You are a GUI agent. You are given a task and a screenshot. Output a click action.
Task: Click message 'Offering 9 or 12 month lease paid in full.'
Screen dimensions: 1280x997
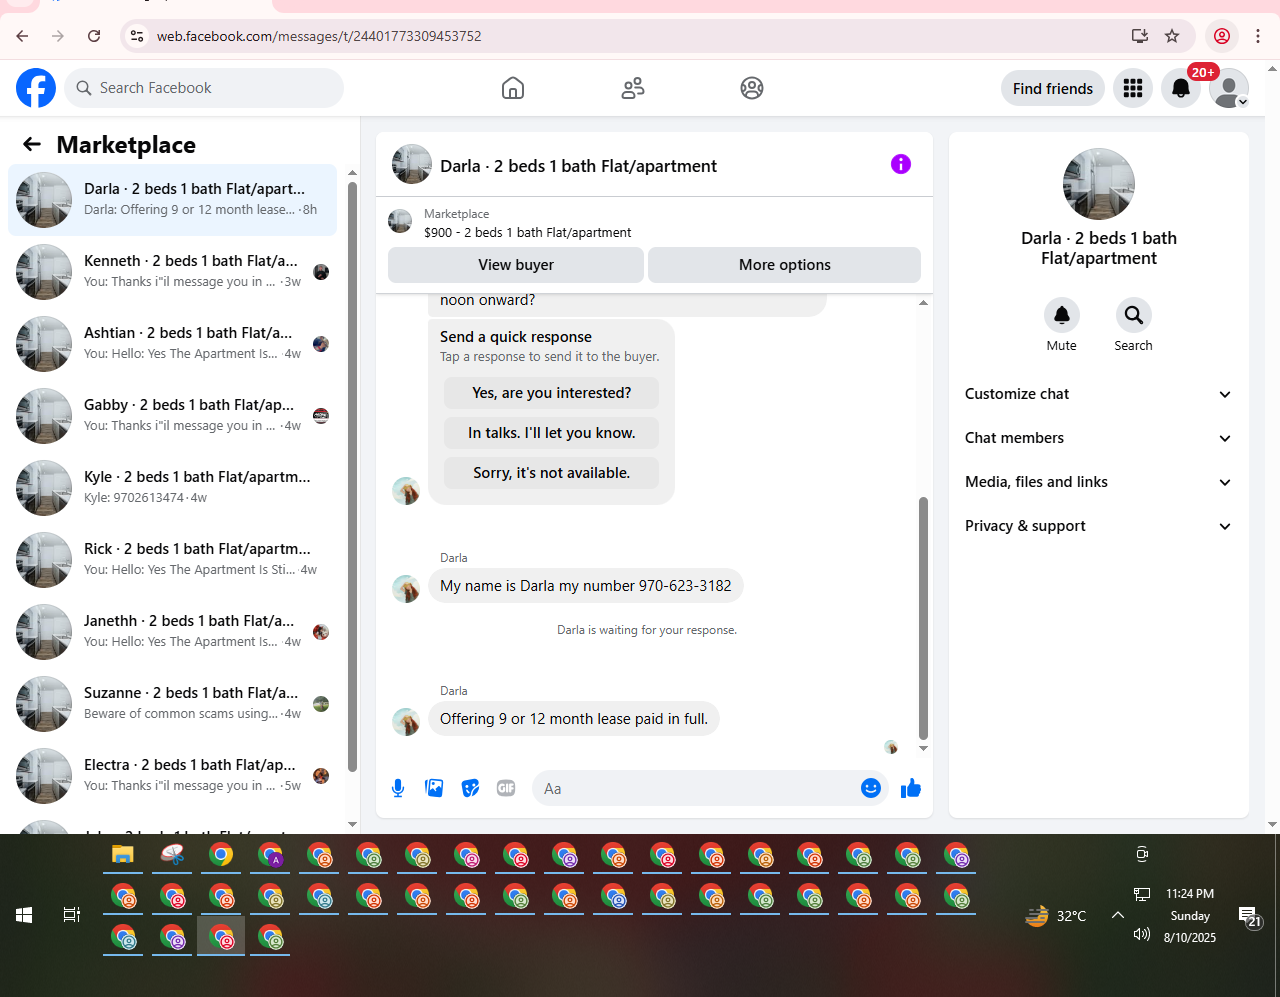point(574,719)
